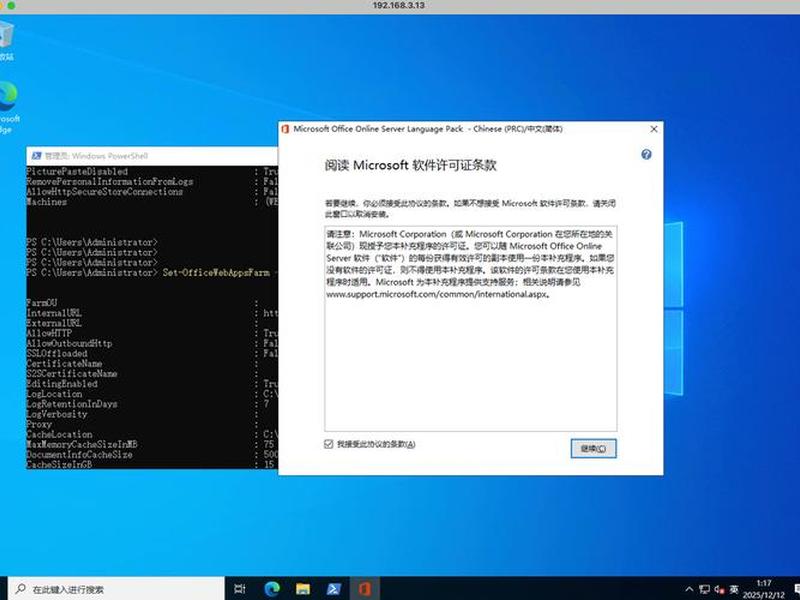Click the AllowOutboundHttp property in PowerShell

tap(69, 343)
